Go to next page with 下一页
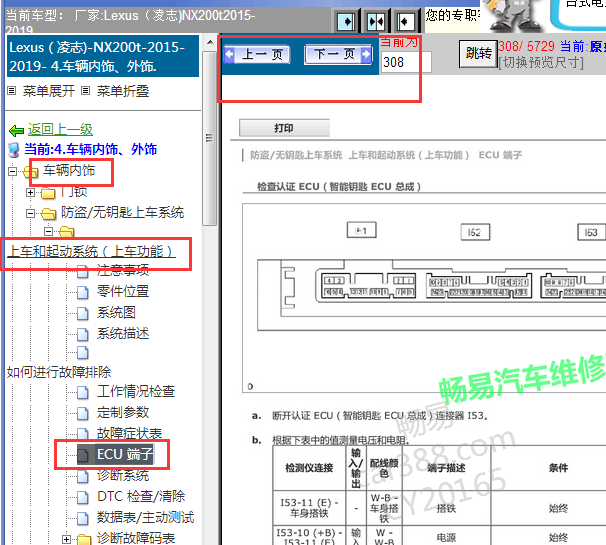 pyautogui.click(x=338, y=54)
